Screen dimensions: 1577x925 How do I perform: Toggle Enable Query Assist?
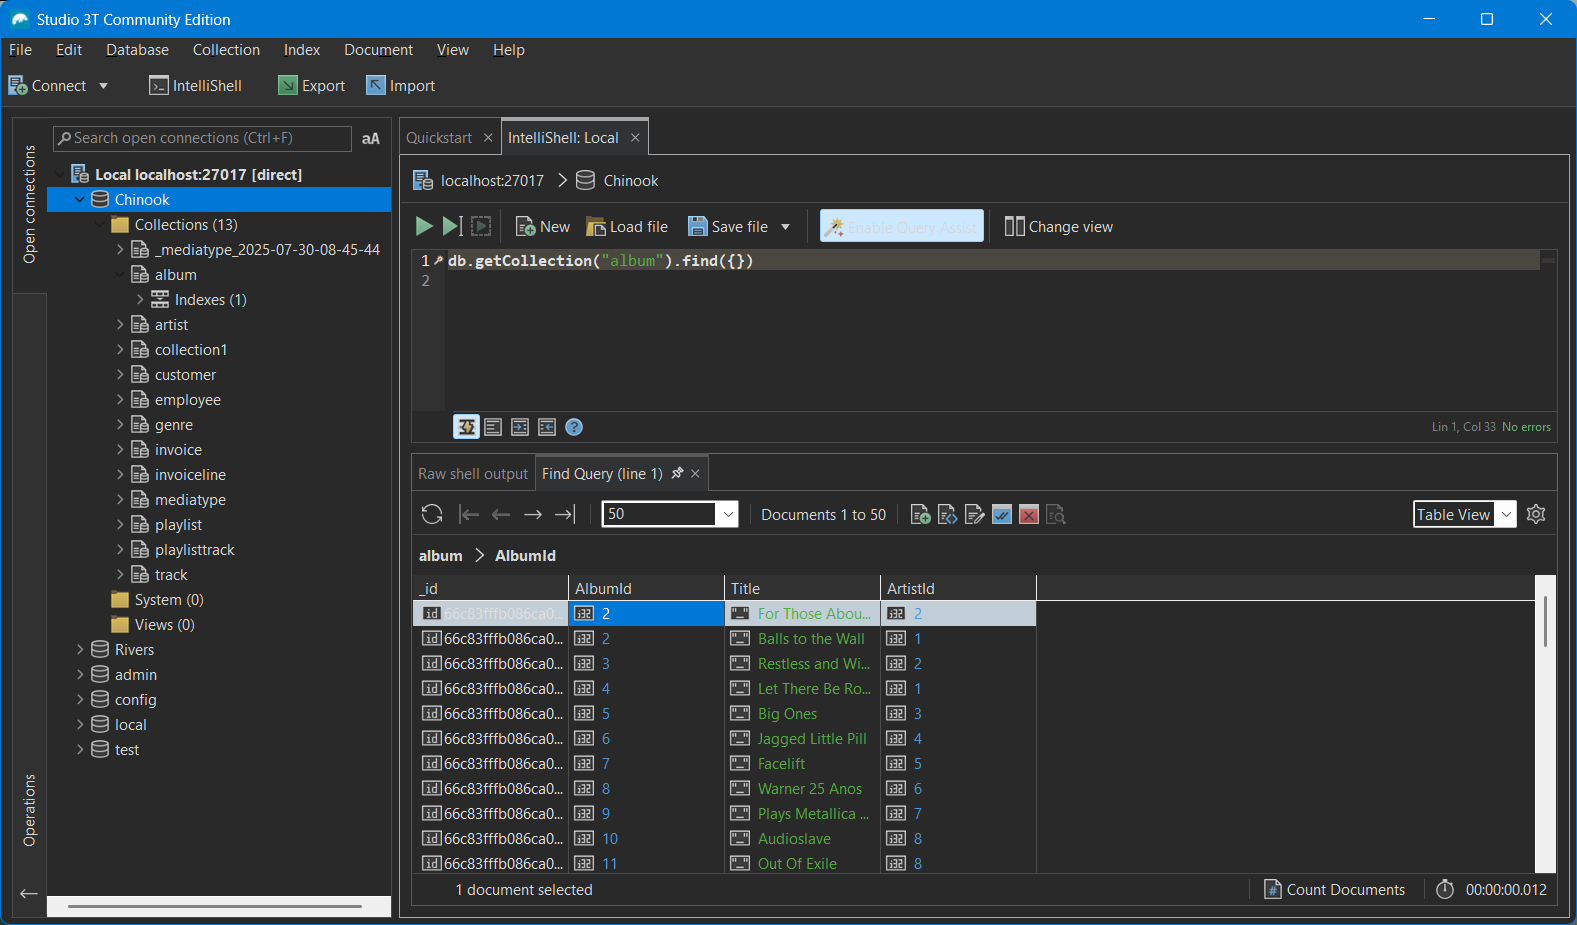(901, 227)
